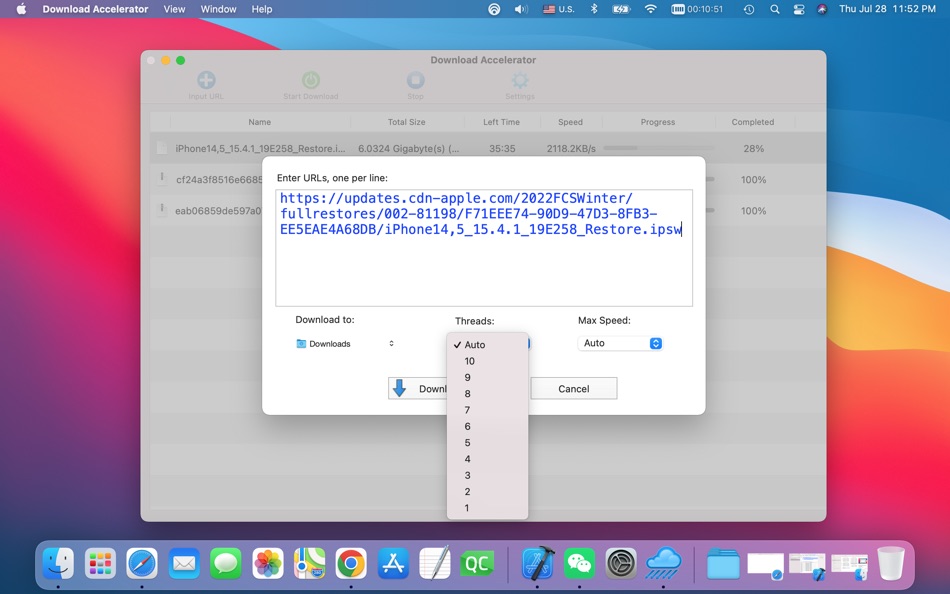
Task: Open Launchpad from the dock
Action: coord(100,564)
